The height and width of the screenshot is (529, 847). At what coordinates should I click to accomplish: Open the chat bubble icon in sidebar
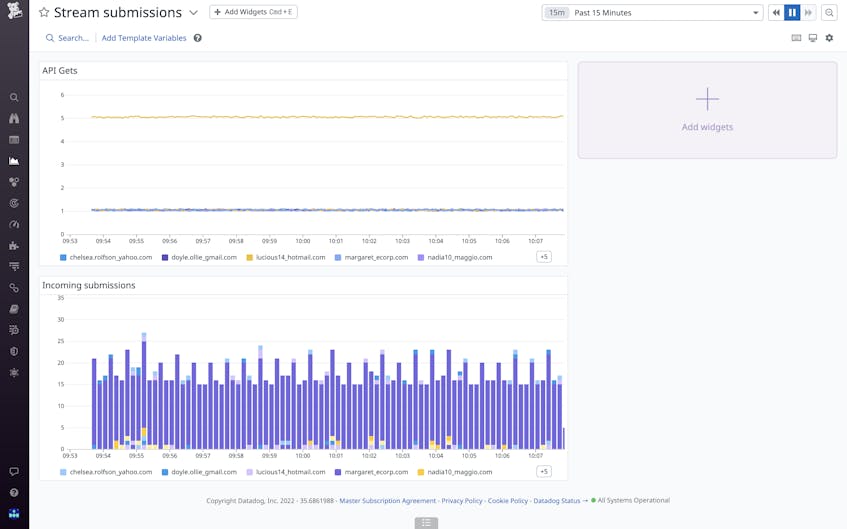pos(14,471)
